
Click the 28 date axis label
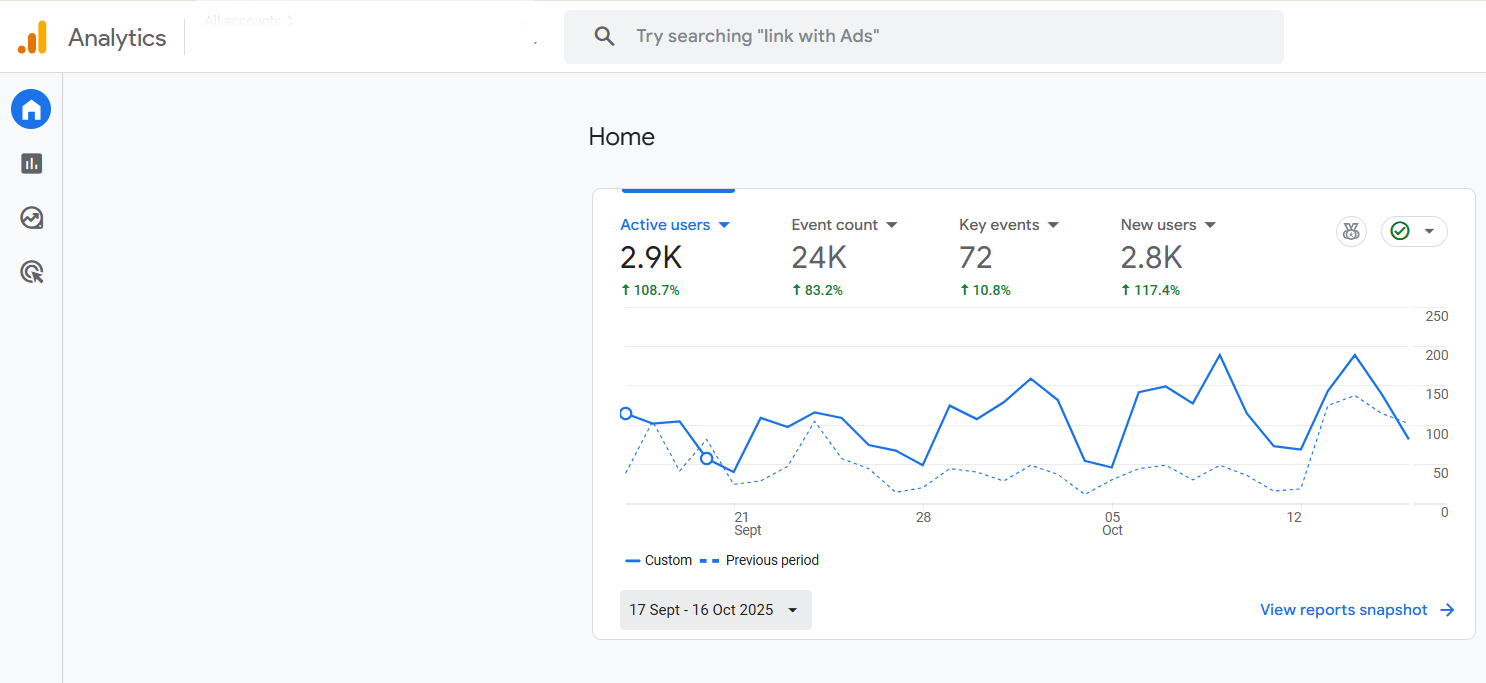point(923,517)
